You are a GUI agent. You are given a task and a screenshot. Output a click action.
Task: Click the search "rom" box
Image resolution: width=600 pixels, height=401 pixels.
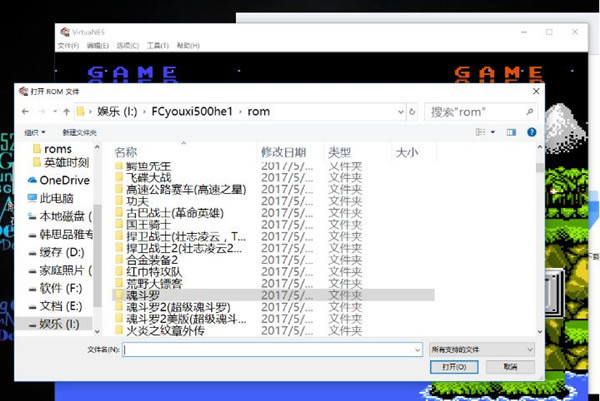(481, 112)
